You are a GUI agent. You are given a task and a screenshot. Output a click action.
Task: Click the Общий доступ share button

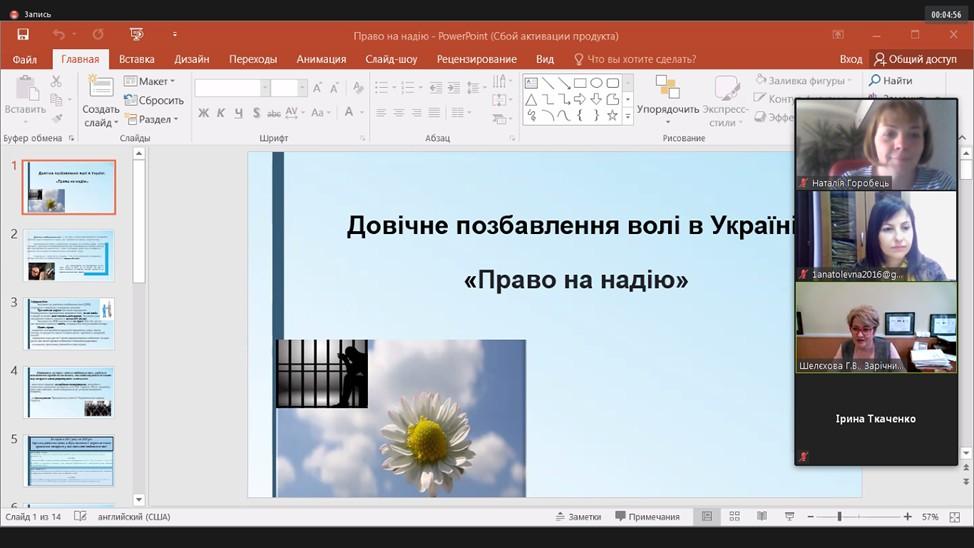[x=914, y=59]
